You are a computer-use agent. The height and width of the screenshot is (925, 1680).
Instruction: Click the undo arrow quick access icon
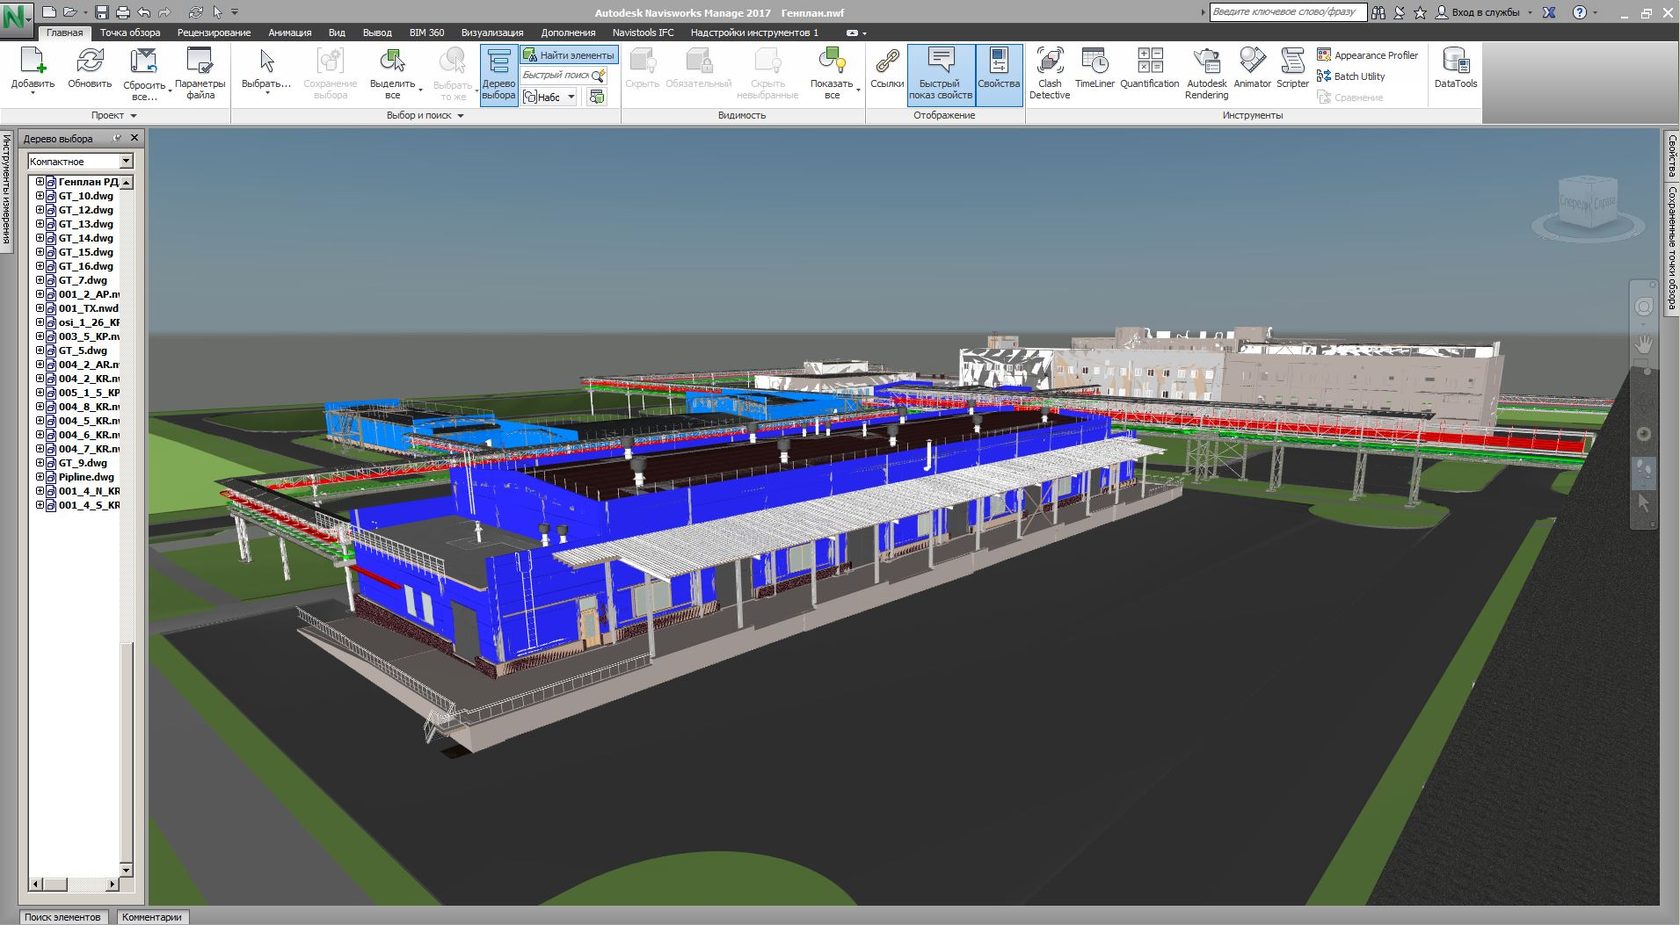(144, 12)
